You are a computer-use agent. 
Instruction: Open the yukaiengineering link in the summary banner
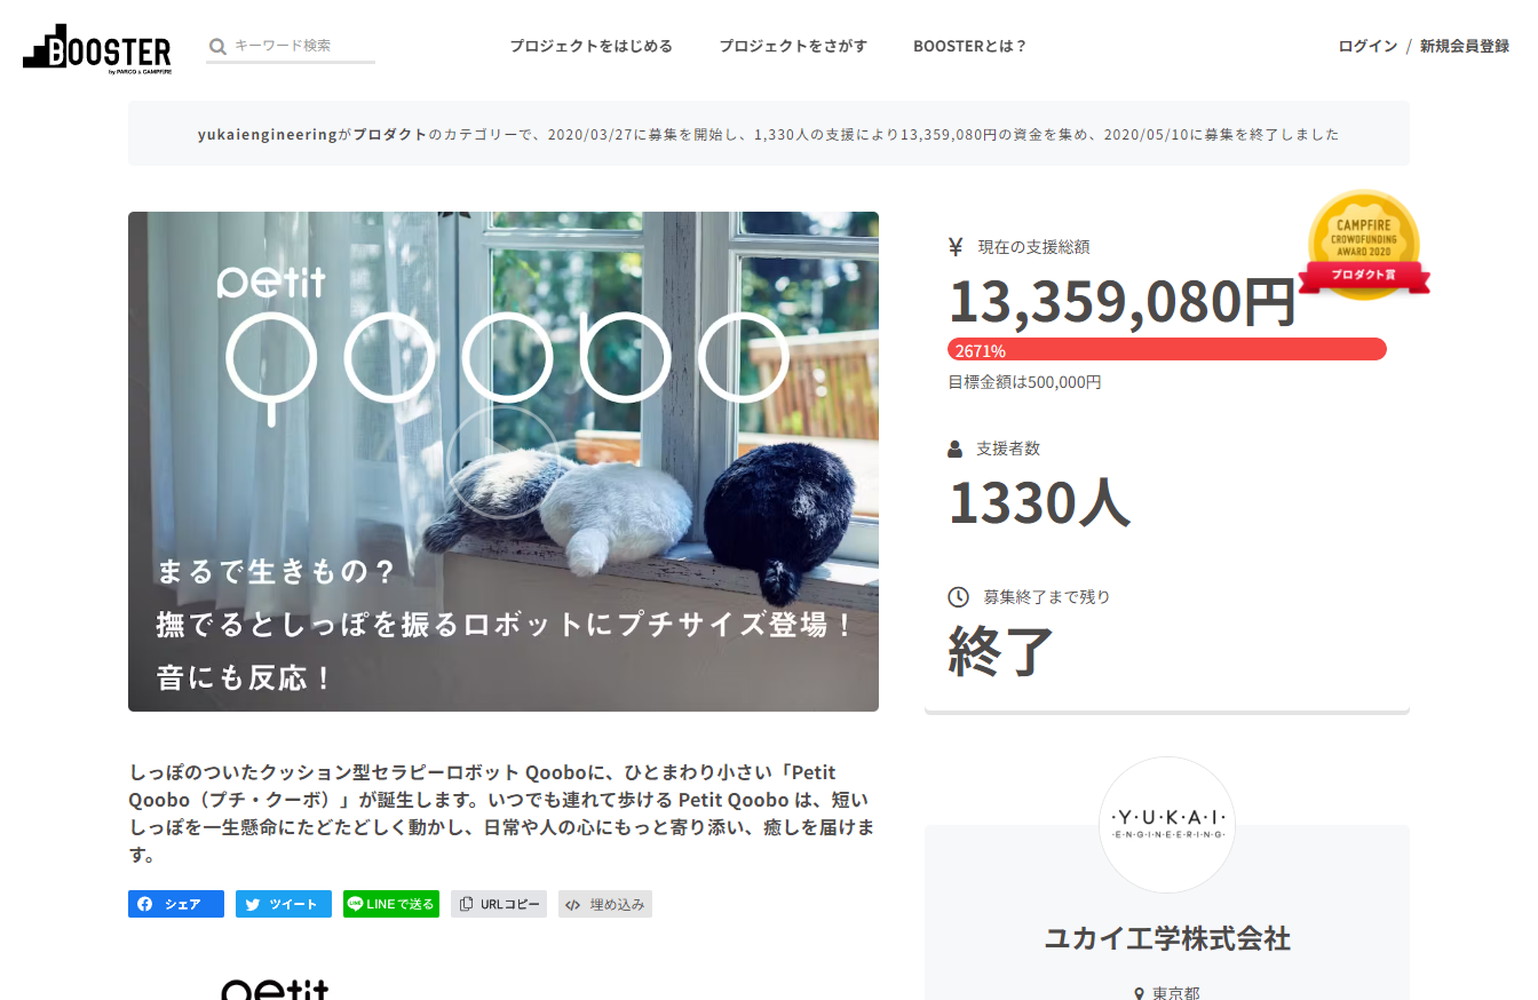pos(267,134)
